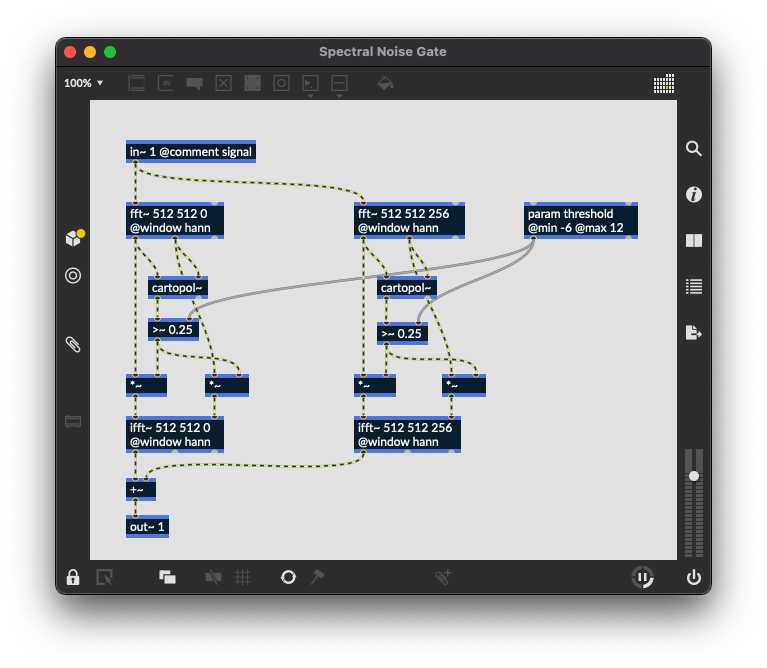Toggle the grid display in bottom toolbar
The width and height of the screenshot is (767, 668).
(242, 577)
